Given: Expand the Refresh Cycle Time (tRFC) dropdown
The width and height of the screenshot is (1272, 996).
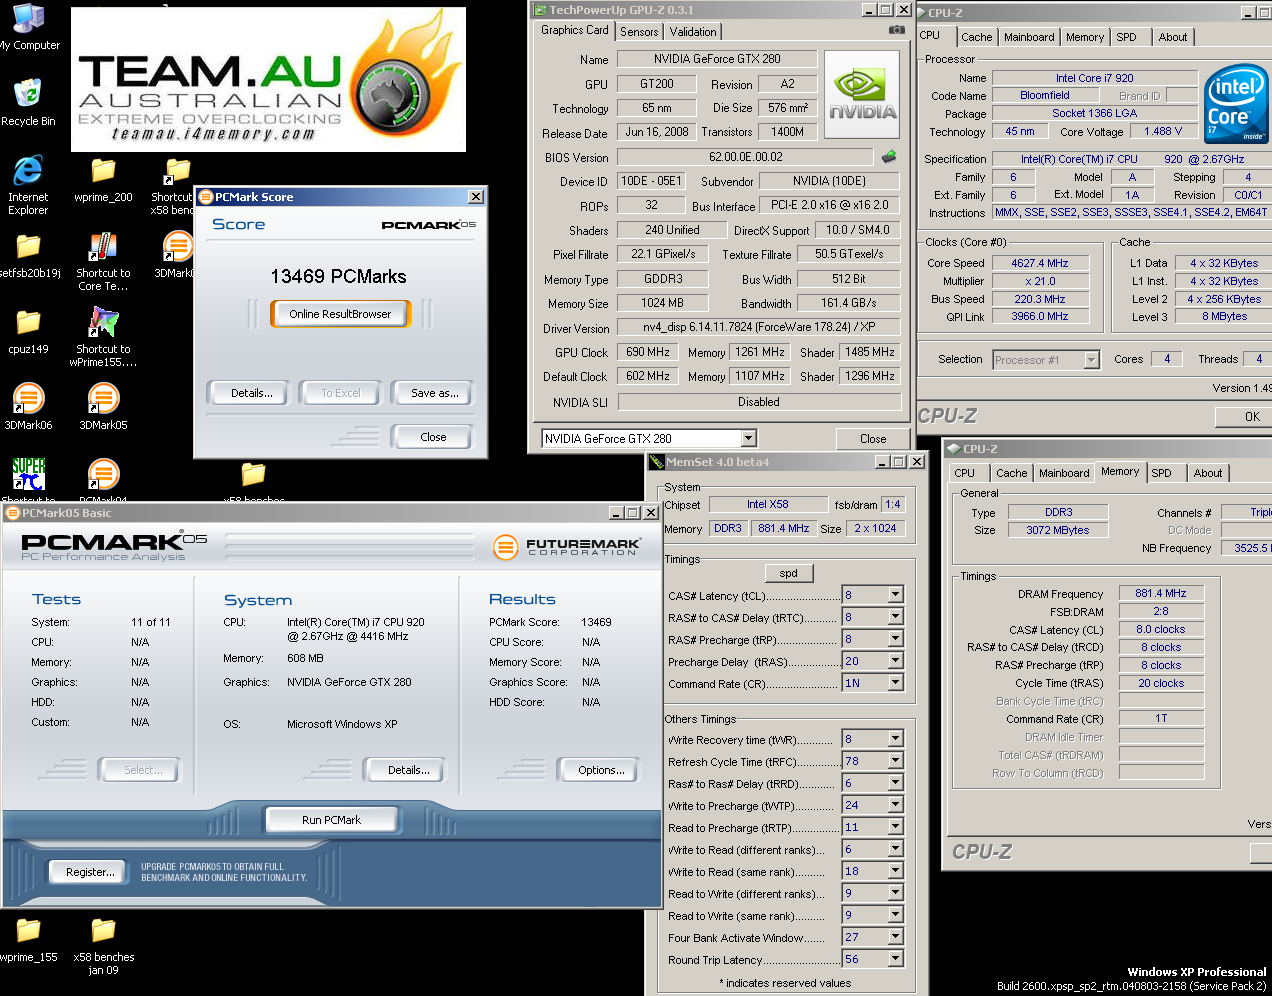Looking at the screenshot, I should pos(895,761).
